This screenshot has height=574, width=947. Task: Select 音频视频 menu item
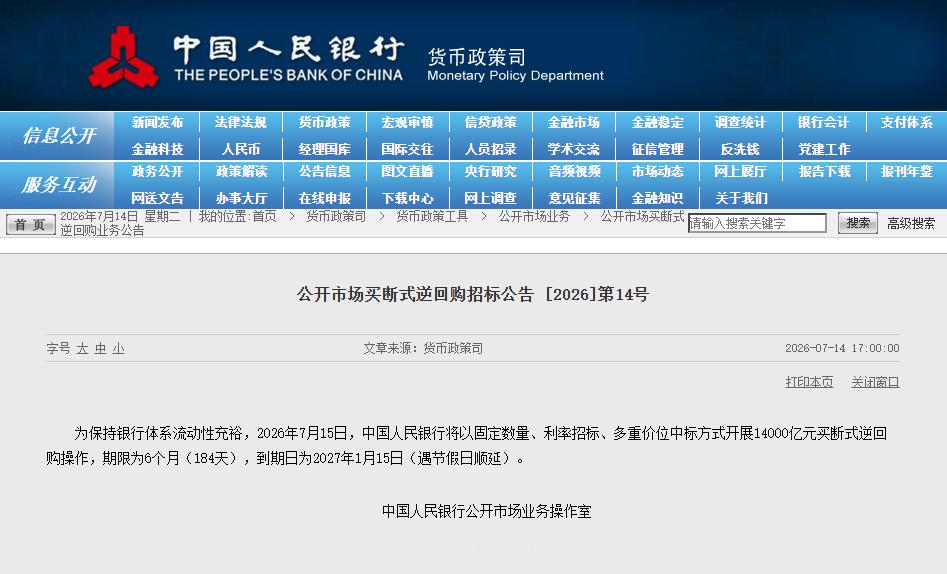[574, 172]
